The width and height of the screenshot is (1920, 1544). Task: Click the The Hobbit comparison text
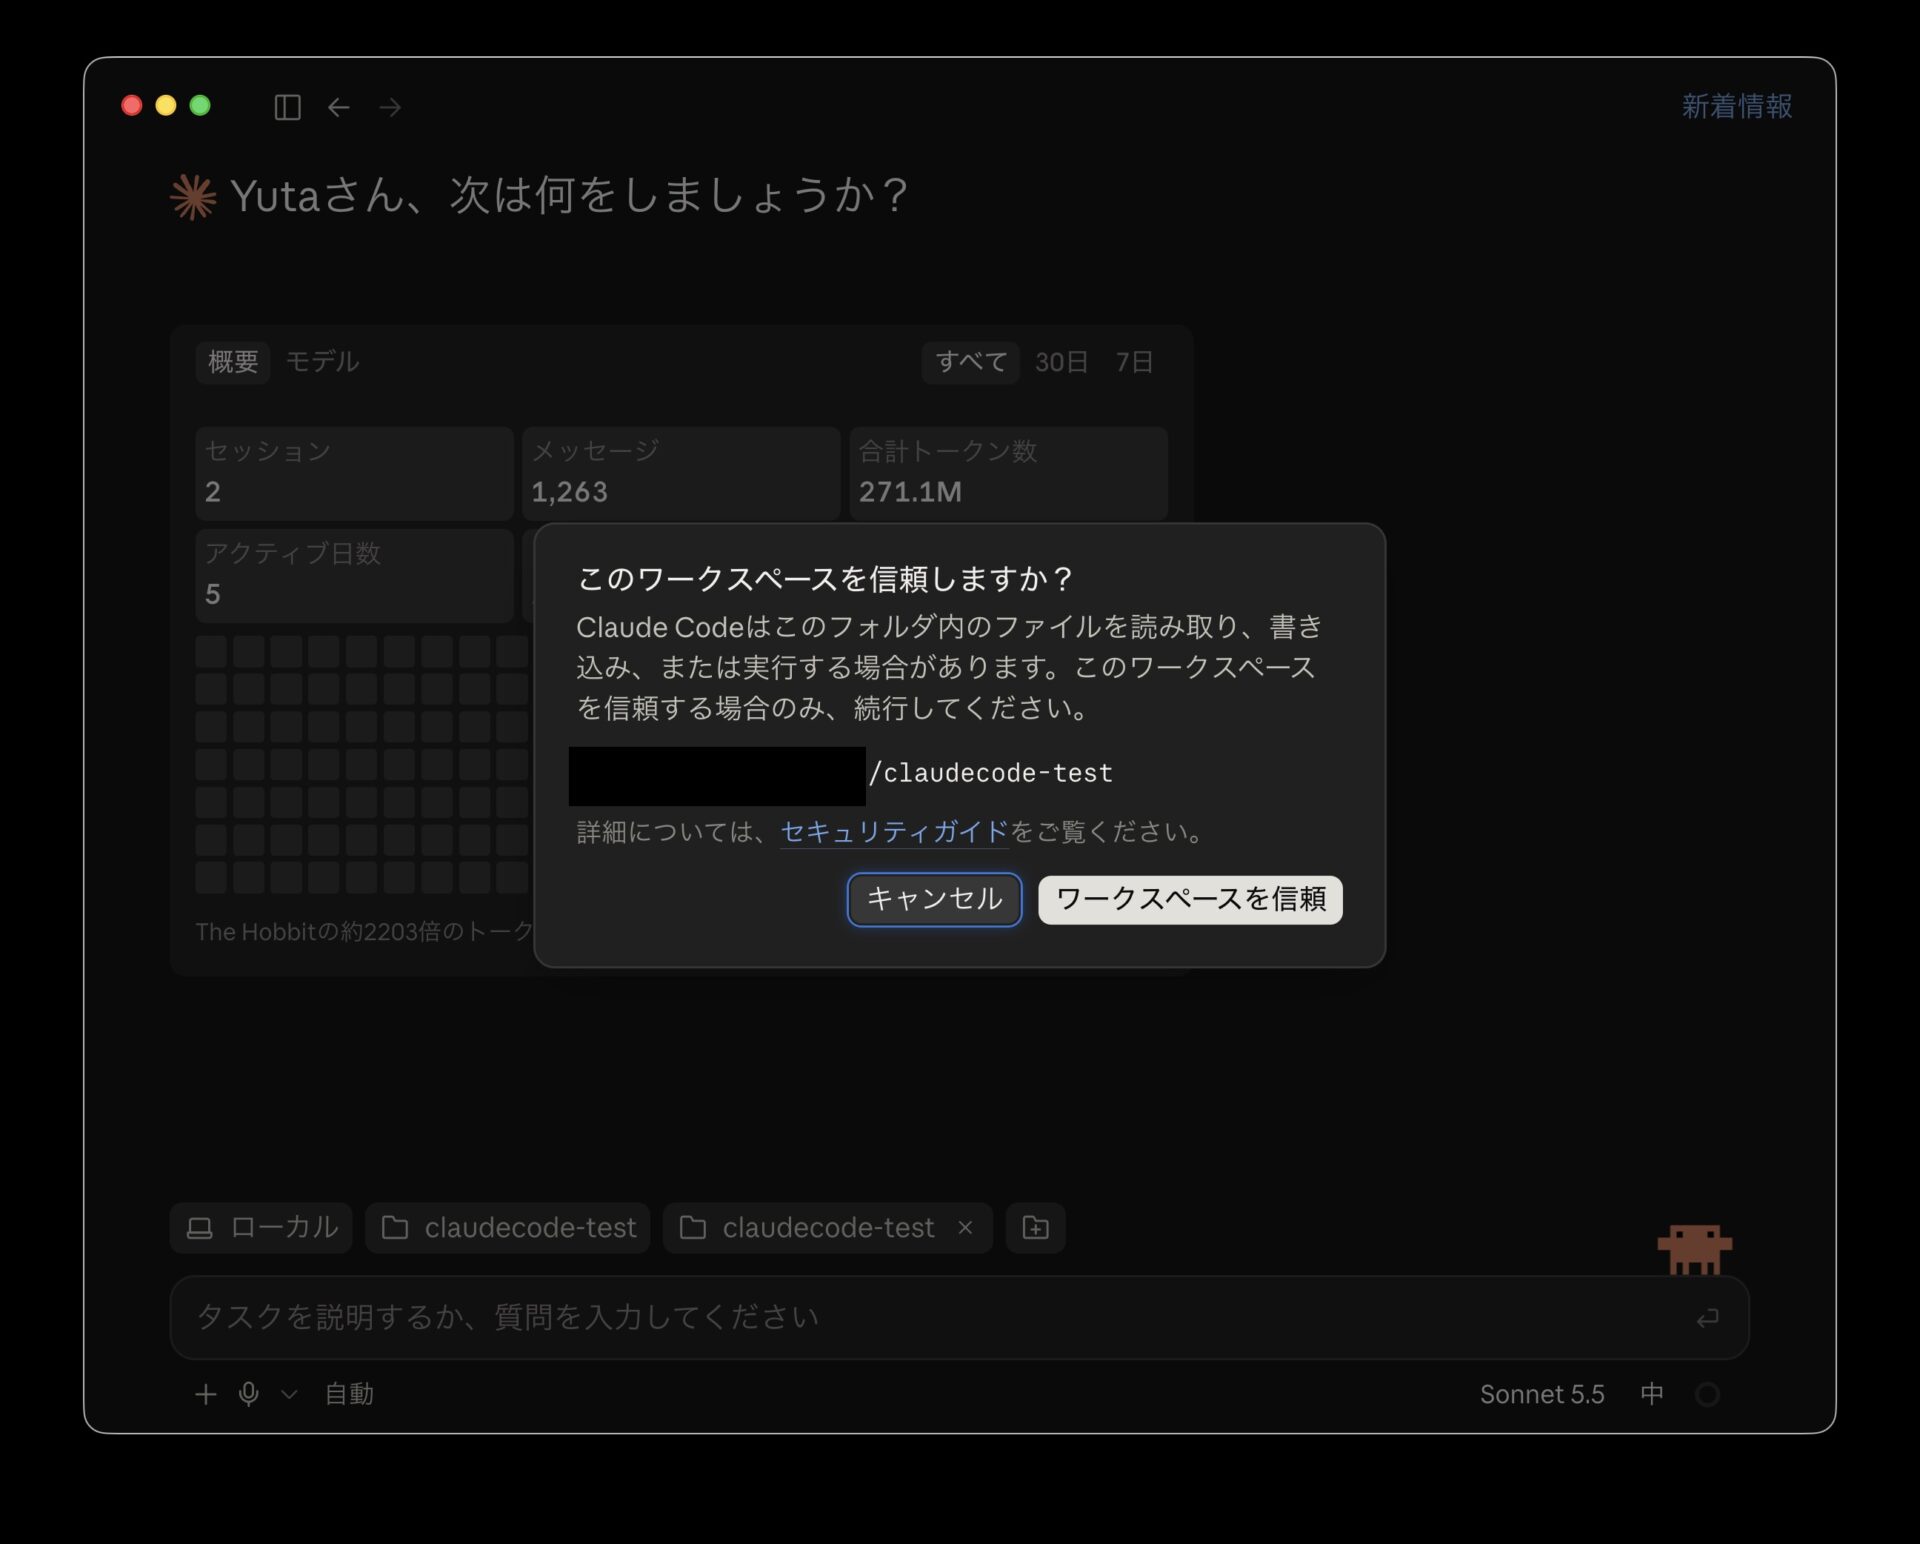click(x=365, y=932)
